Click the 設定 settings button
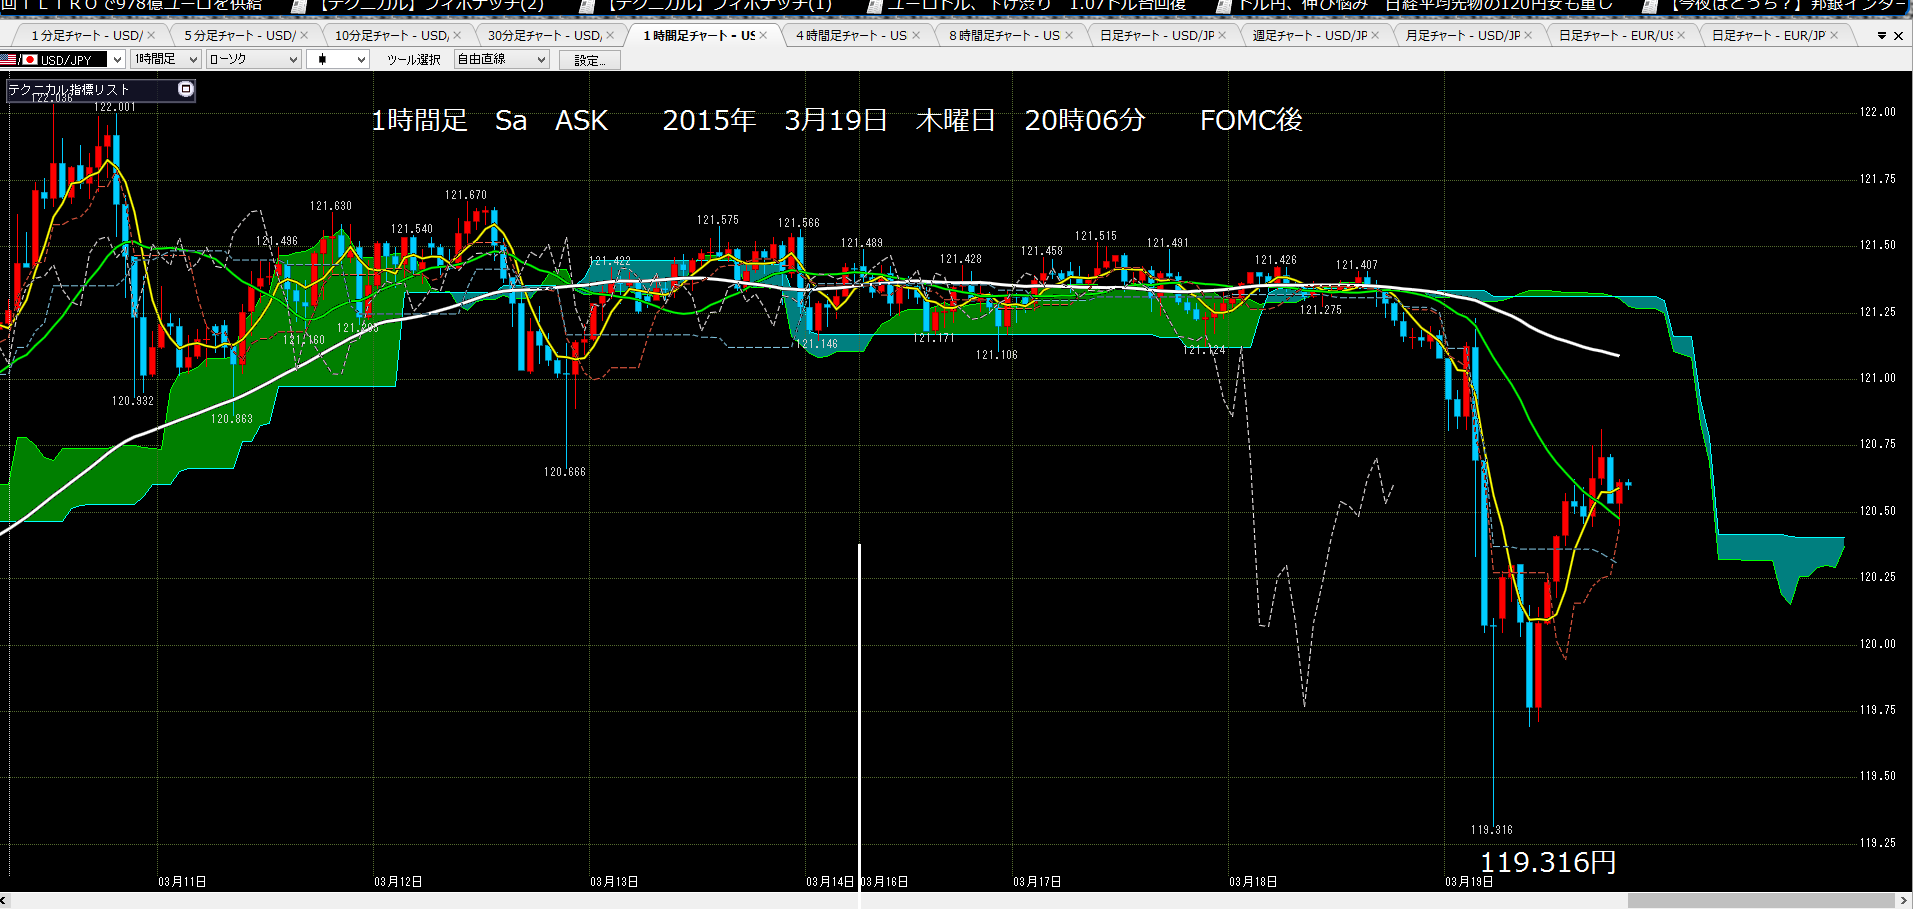Screen dimensions: 1913x909 tap(590, 60)
